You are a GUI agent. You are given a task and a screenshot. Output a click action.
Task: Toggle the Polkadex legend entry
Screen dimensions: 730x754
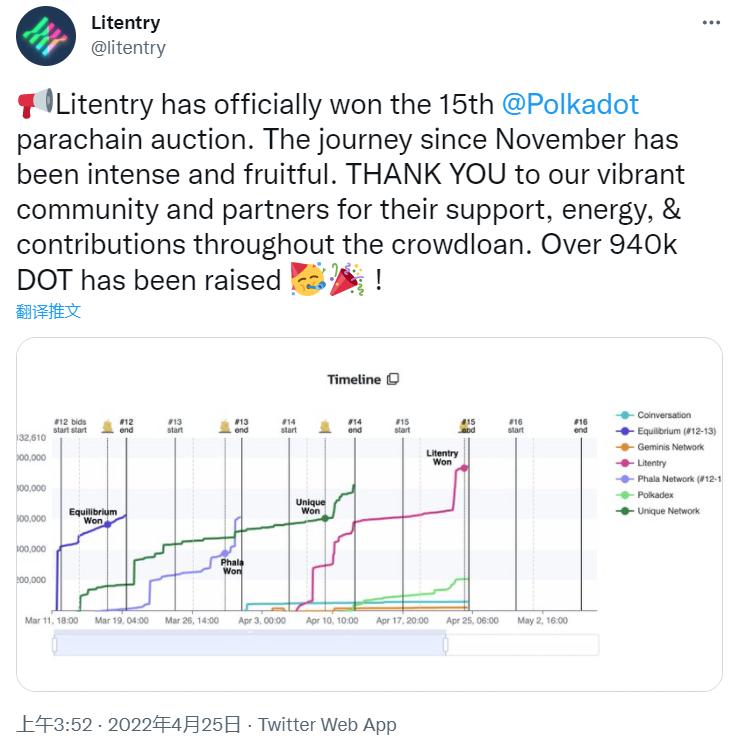point(656,496)
